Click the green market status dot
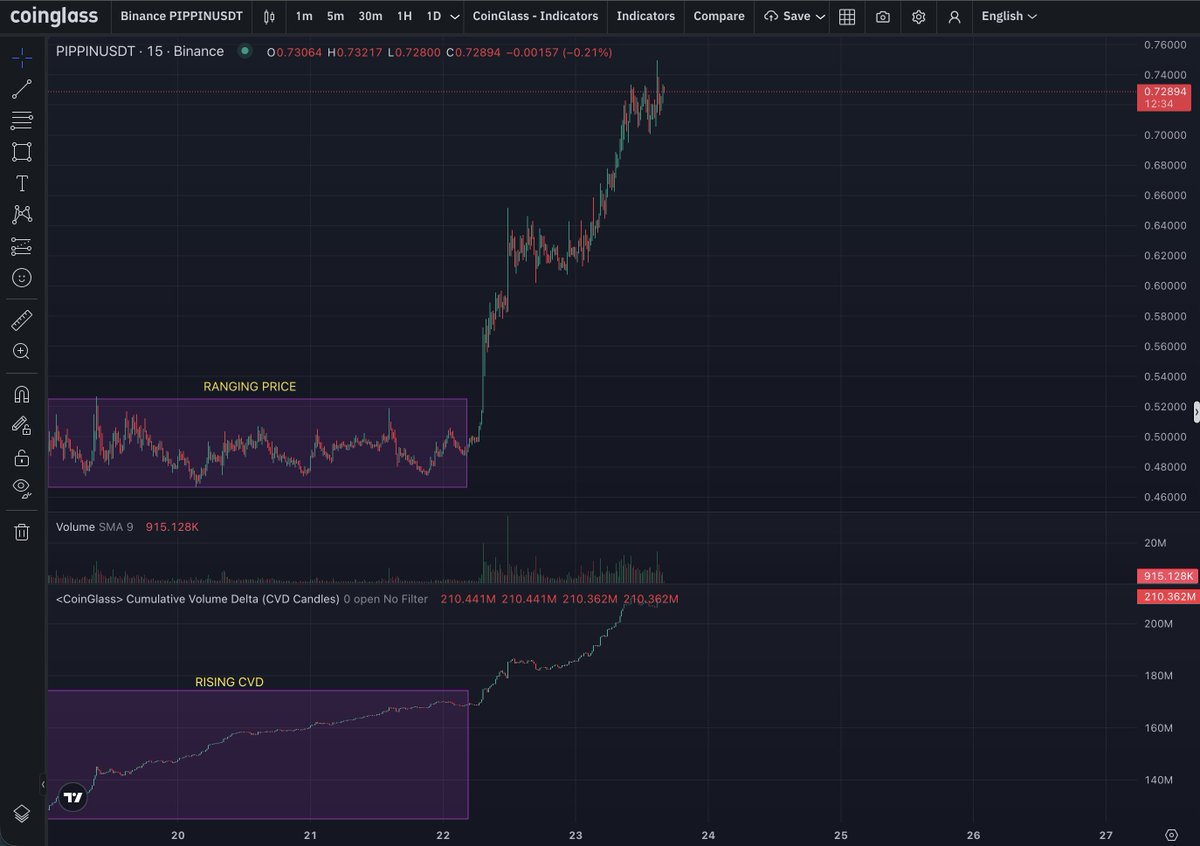1200x846 pixels. pyautogui.click(x=245, y=51)
